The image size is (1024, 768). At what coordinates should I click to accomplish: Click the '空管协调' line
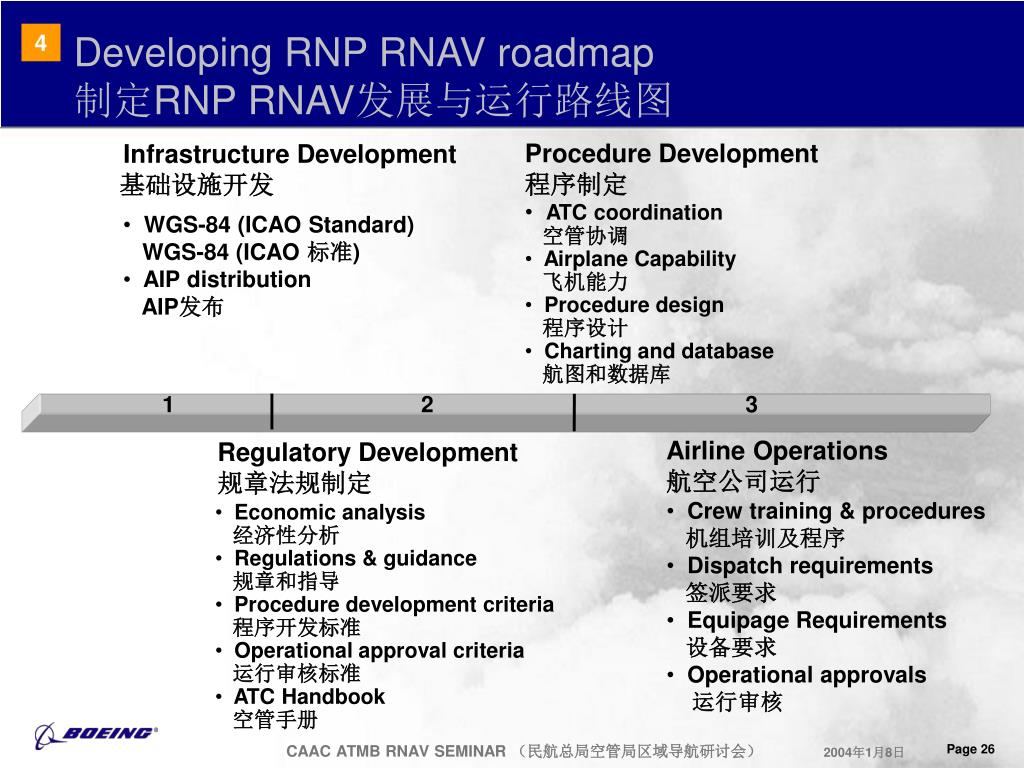point(585,235)
